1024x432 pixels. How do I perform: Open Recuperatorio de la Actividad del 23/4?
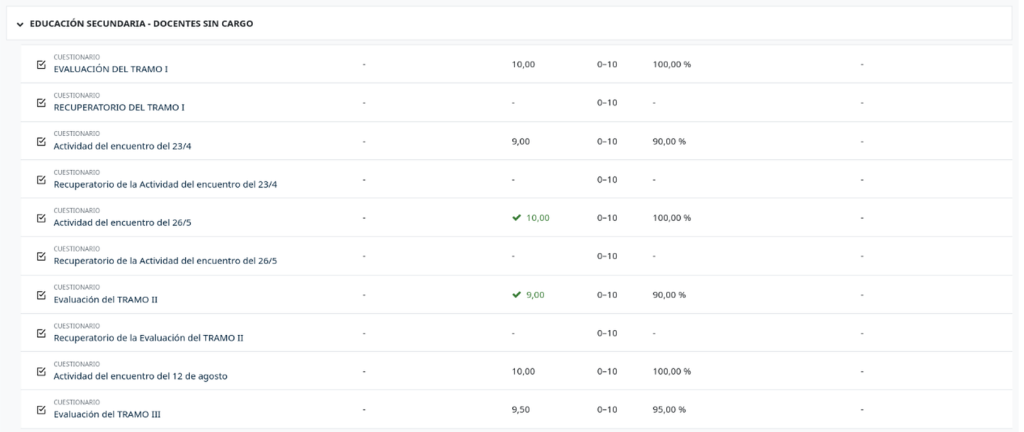[165, 184]
